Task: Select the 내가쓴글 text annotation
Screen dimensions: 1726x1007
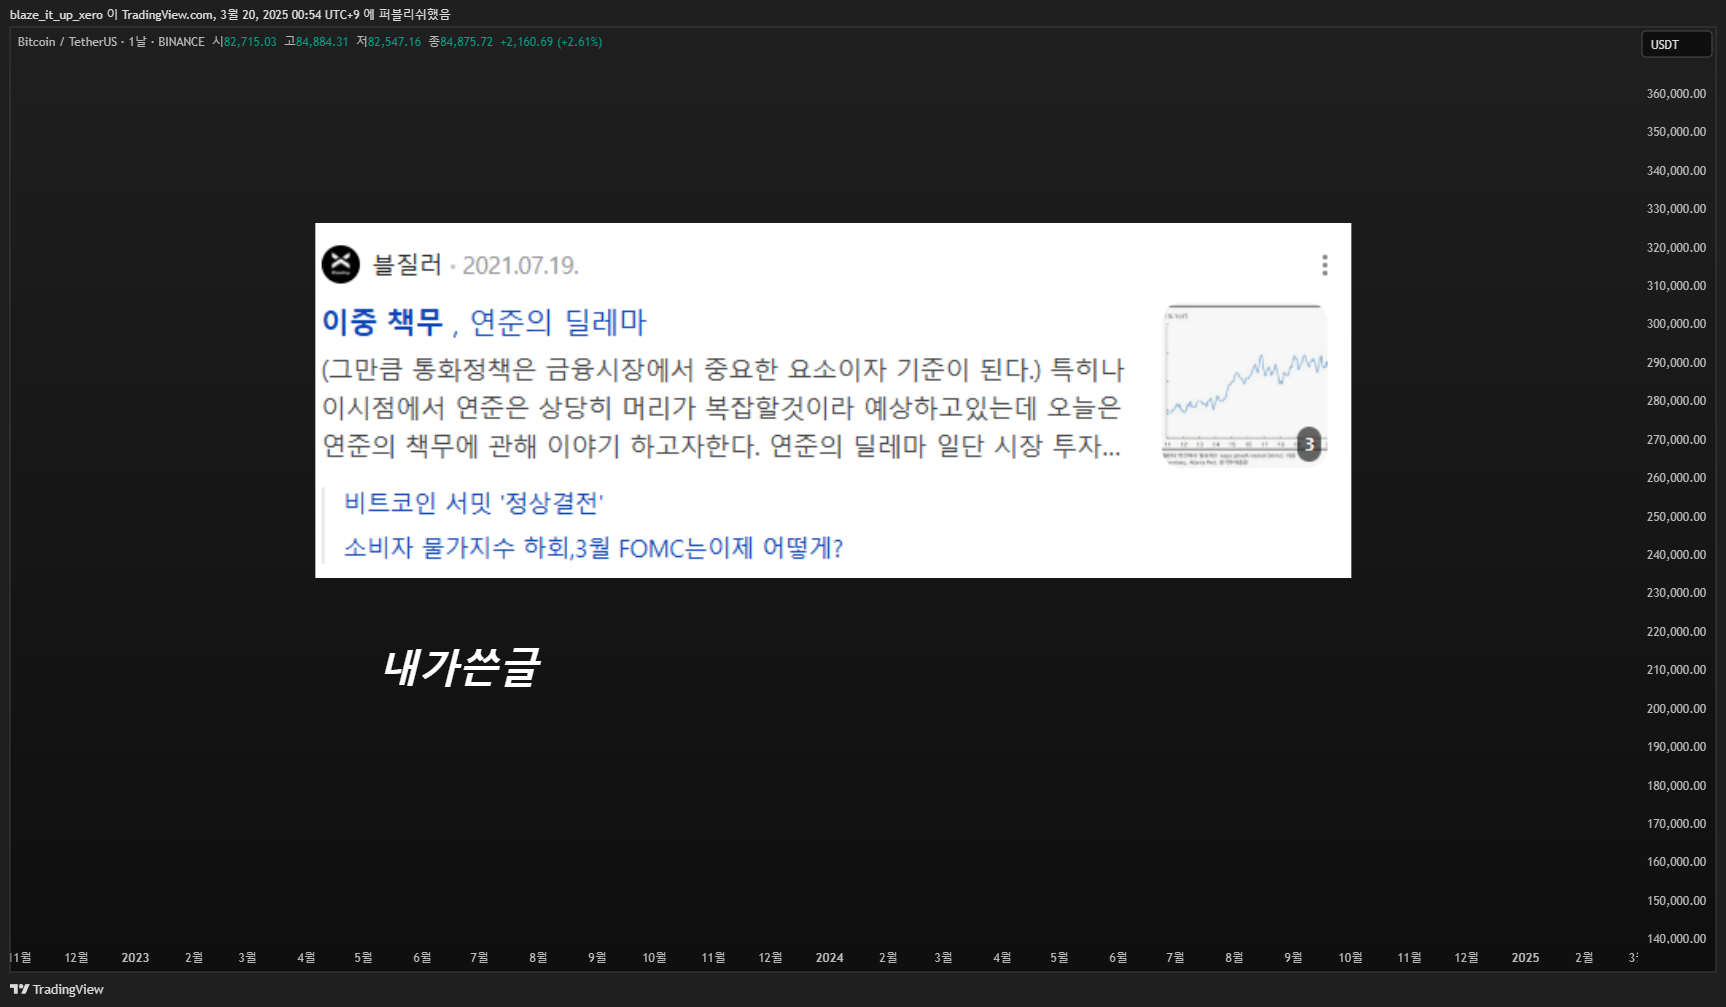Action: pyautogui.click(x=462, y=667)
